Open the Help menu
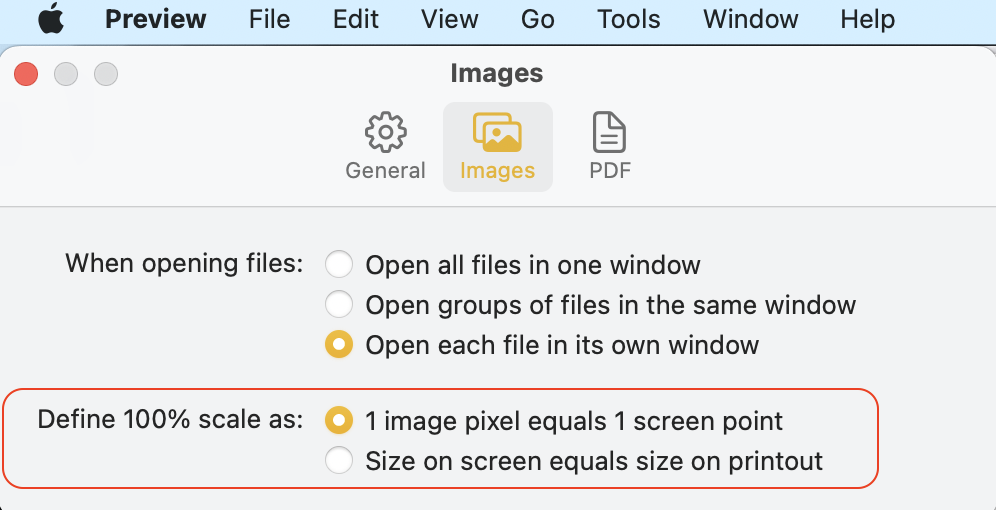 [867, 19]
